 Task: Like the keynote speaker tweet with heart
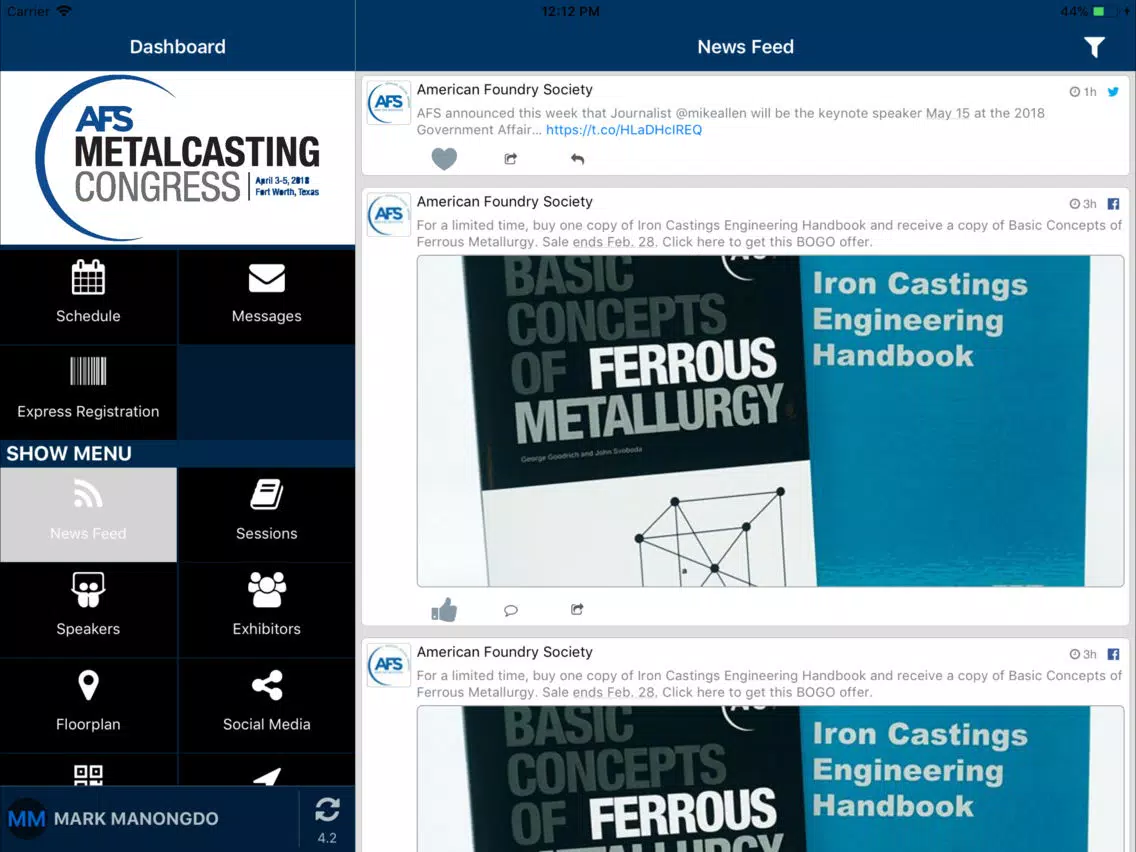click(444, 159)
